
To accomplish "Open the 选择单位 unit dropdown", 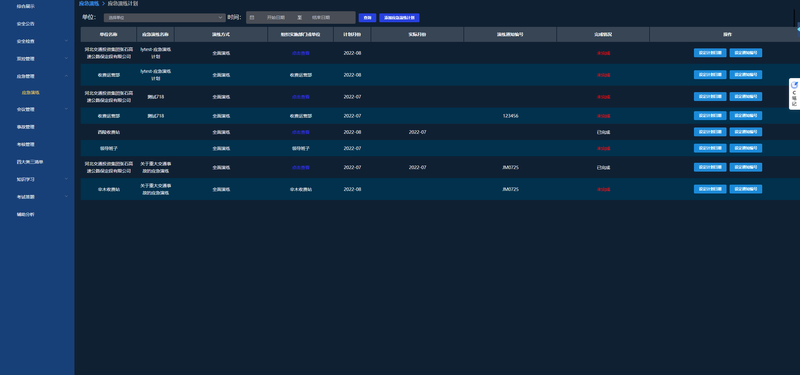I will [x=164, y=17].
